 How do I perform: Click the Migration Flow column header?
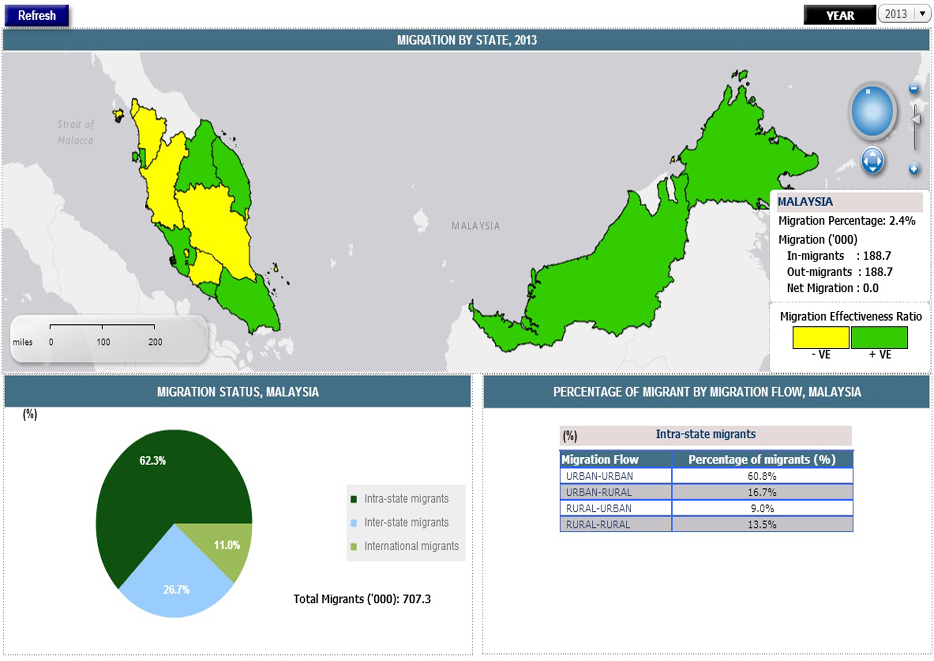coord(616,460)
